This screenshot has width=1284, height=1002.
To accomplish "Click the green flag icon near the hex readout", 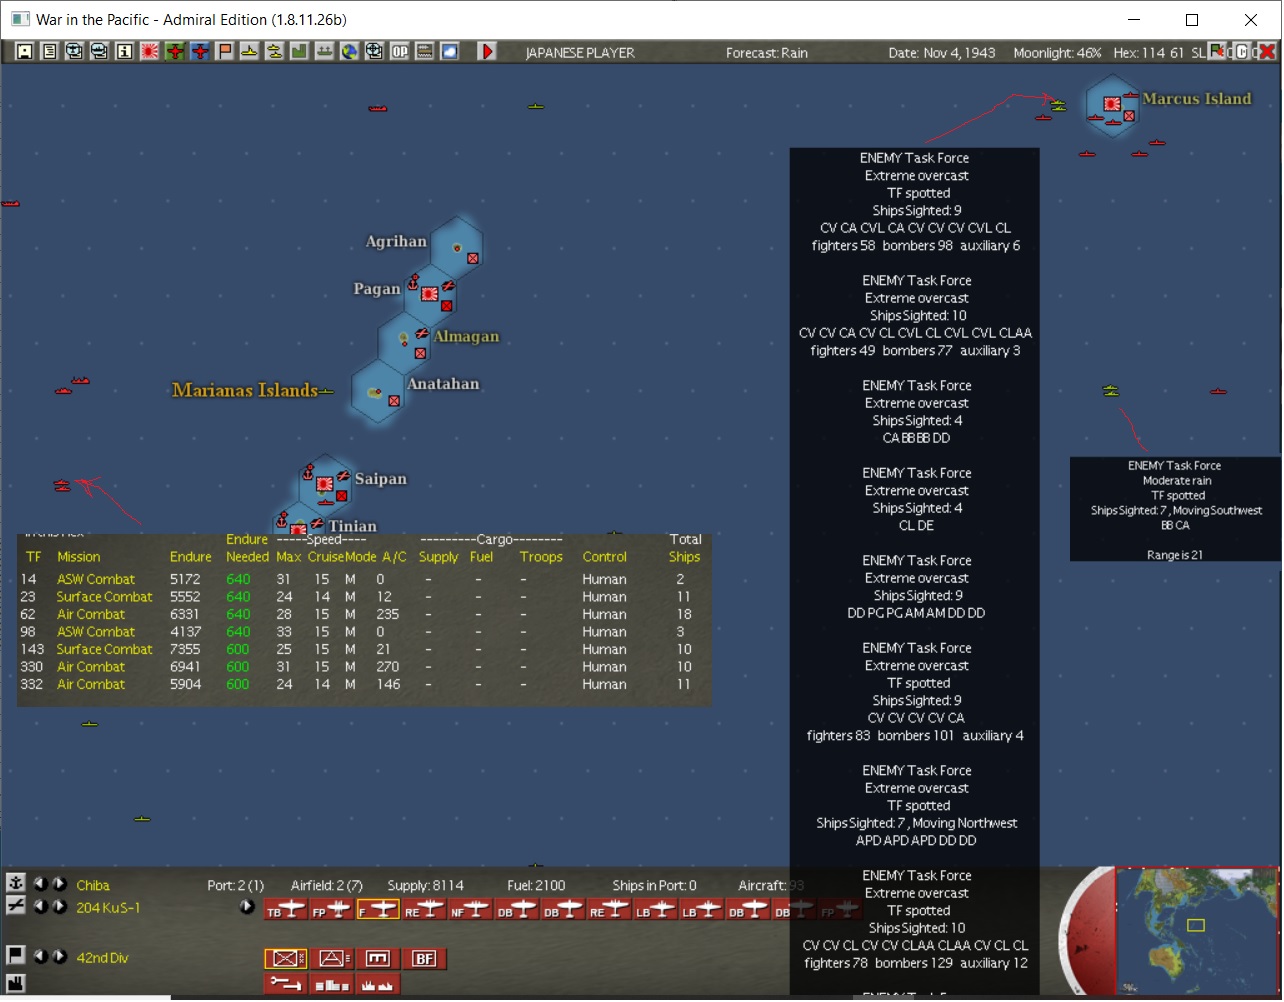I will point(1218,51).
